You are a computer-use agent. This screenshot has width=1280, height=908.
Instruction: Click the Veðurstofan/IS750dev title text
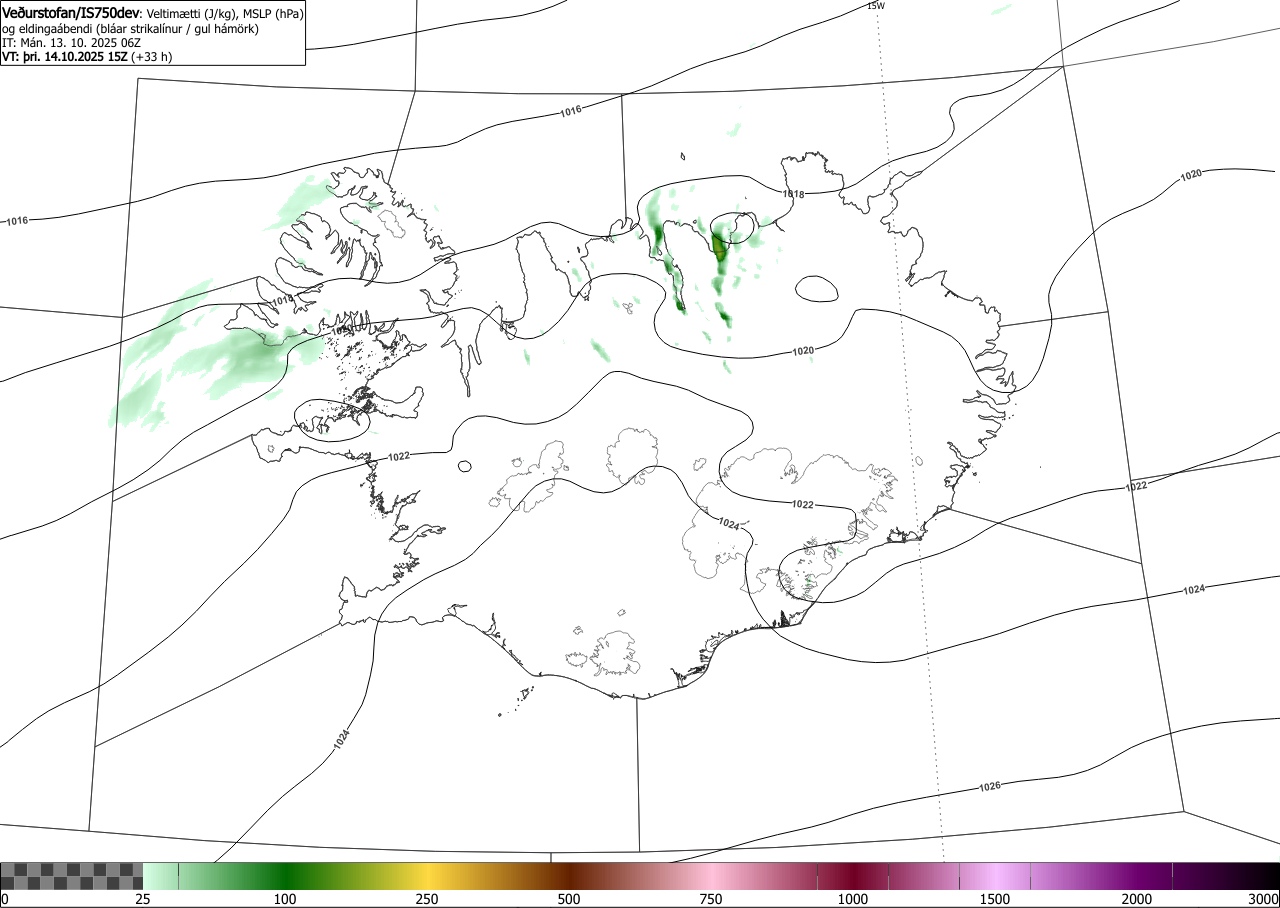[71, 13]
